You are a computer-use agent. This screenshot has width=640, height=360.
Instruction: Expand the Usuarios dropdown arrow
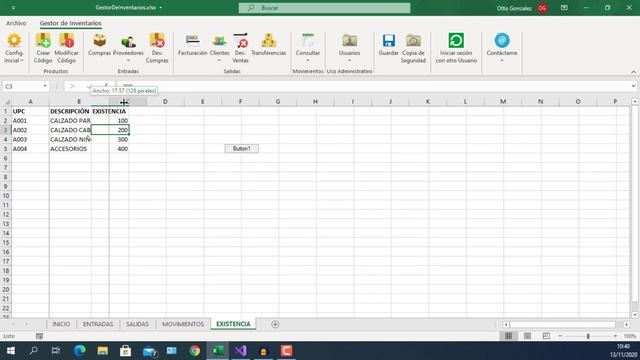click(x=349, y=60)
